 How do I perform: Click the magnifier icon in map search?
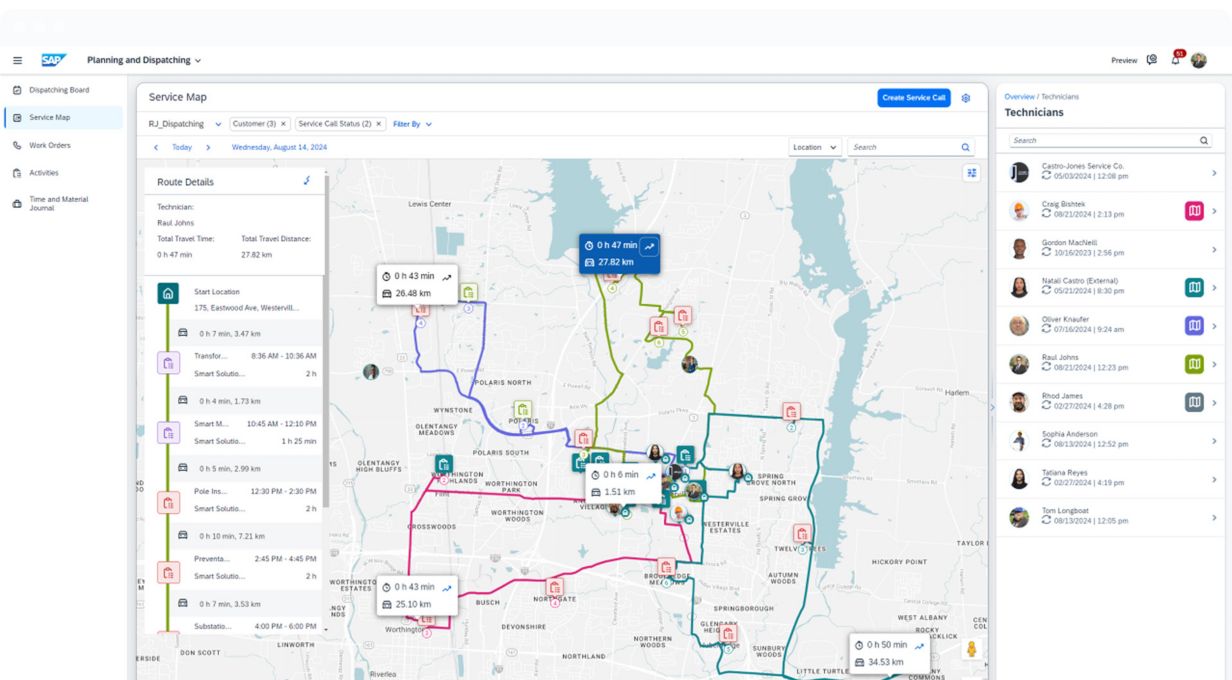click(966, 147)
